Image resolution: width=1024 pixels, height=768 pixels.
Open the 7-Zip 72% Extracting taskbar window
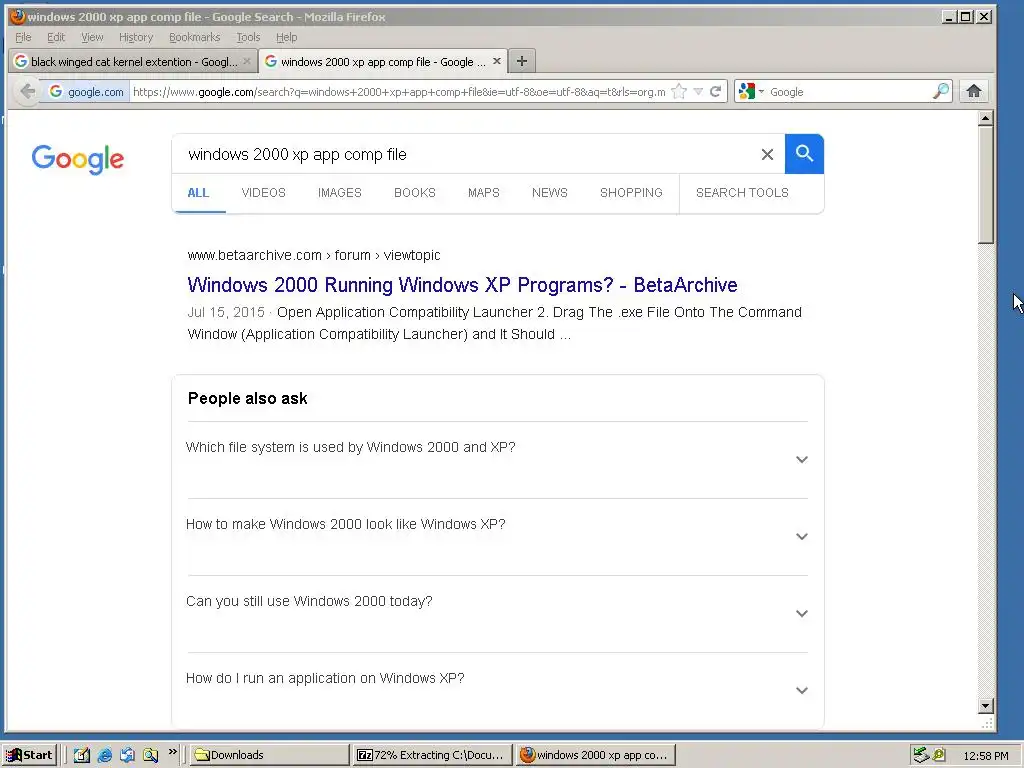pos(432,755)
